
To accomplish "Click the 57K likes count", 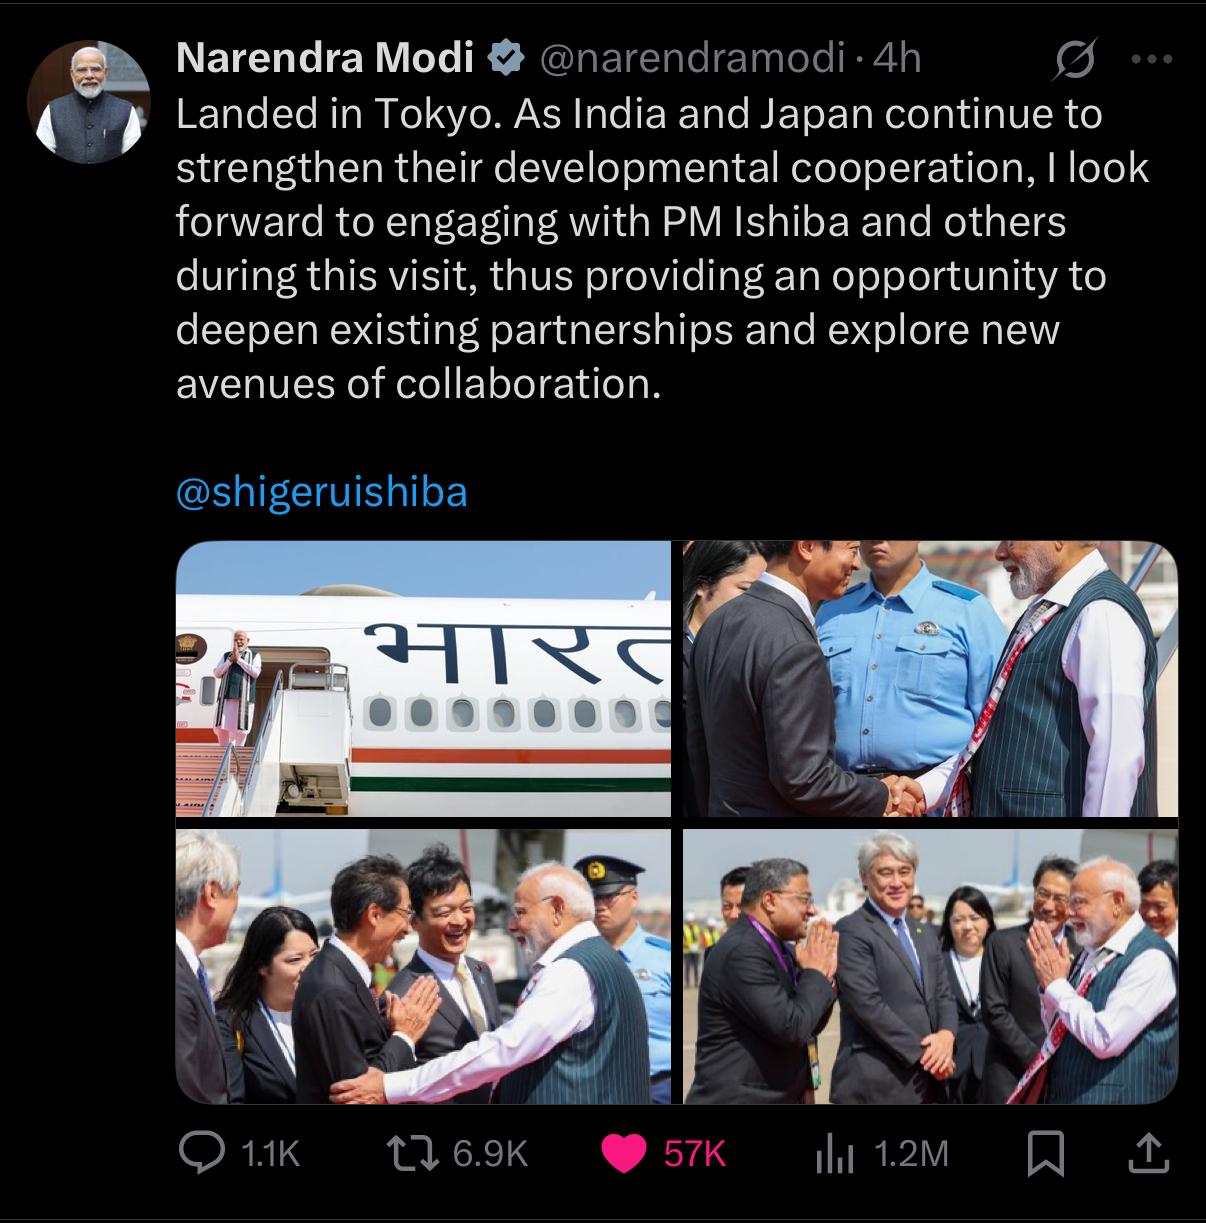I will tap(695, 1154).
